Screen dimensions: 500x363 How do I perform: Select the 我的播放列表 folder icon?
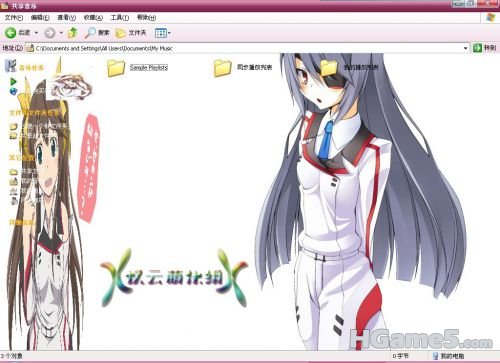point(329,67)
